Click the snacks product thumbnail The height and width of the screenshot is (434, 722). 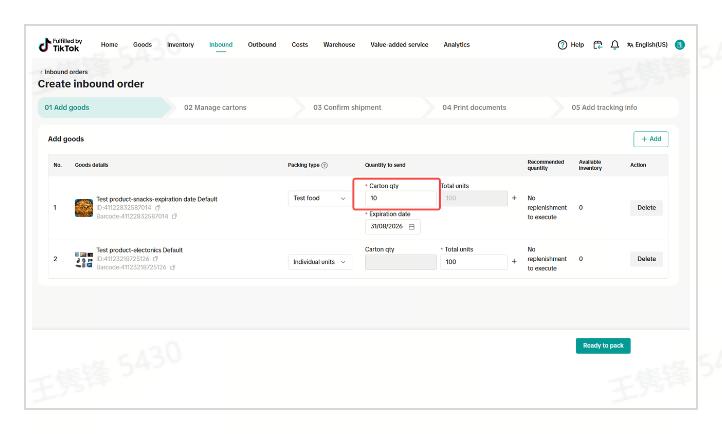(84, 208)
